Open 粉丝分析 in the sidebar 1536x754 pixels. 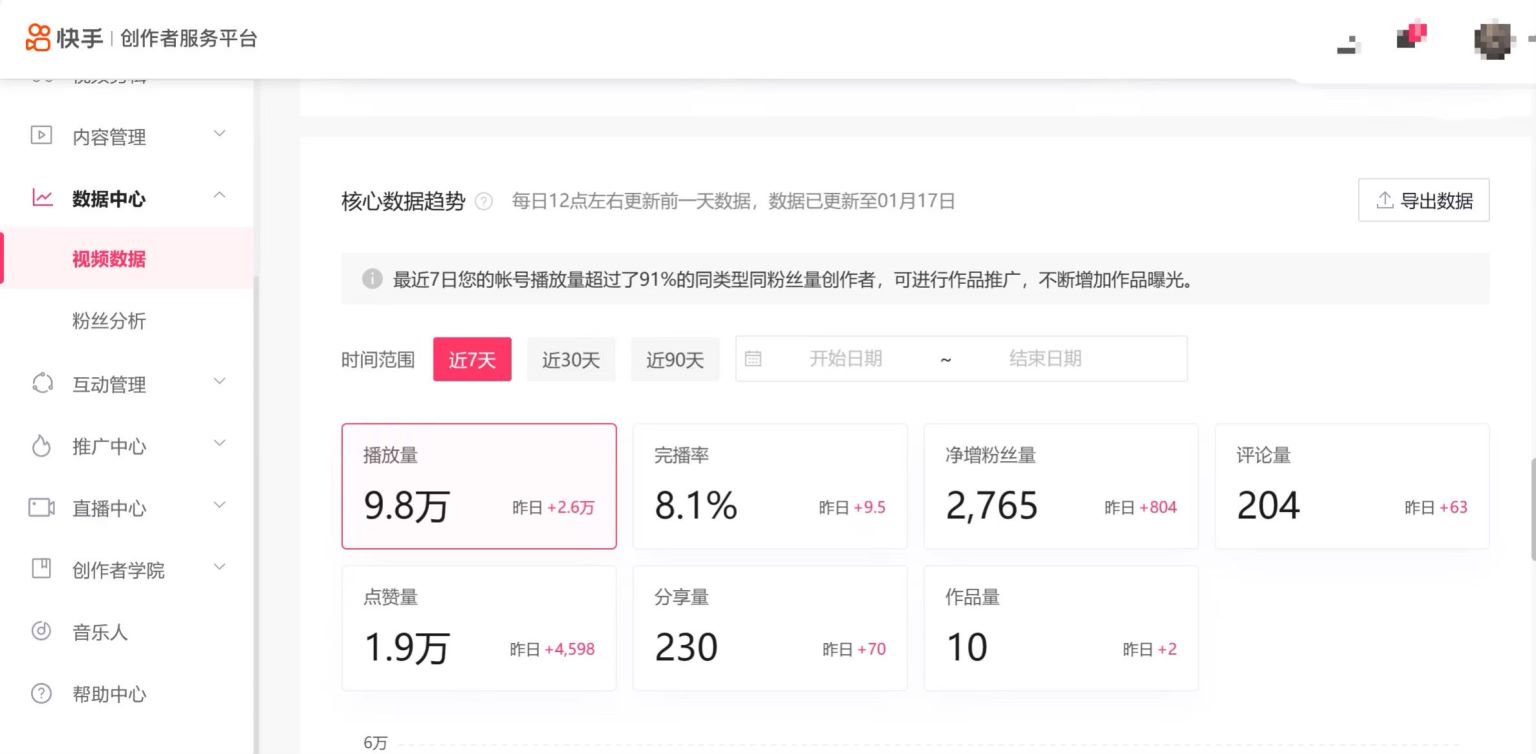click(x=109, y=321)
